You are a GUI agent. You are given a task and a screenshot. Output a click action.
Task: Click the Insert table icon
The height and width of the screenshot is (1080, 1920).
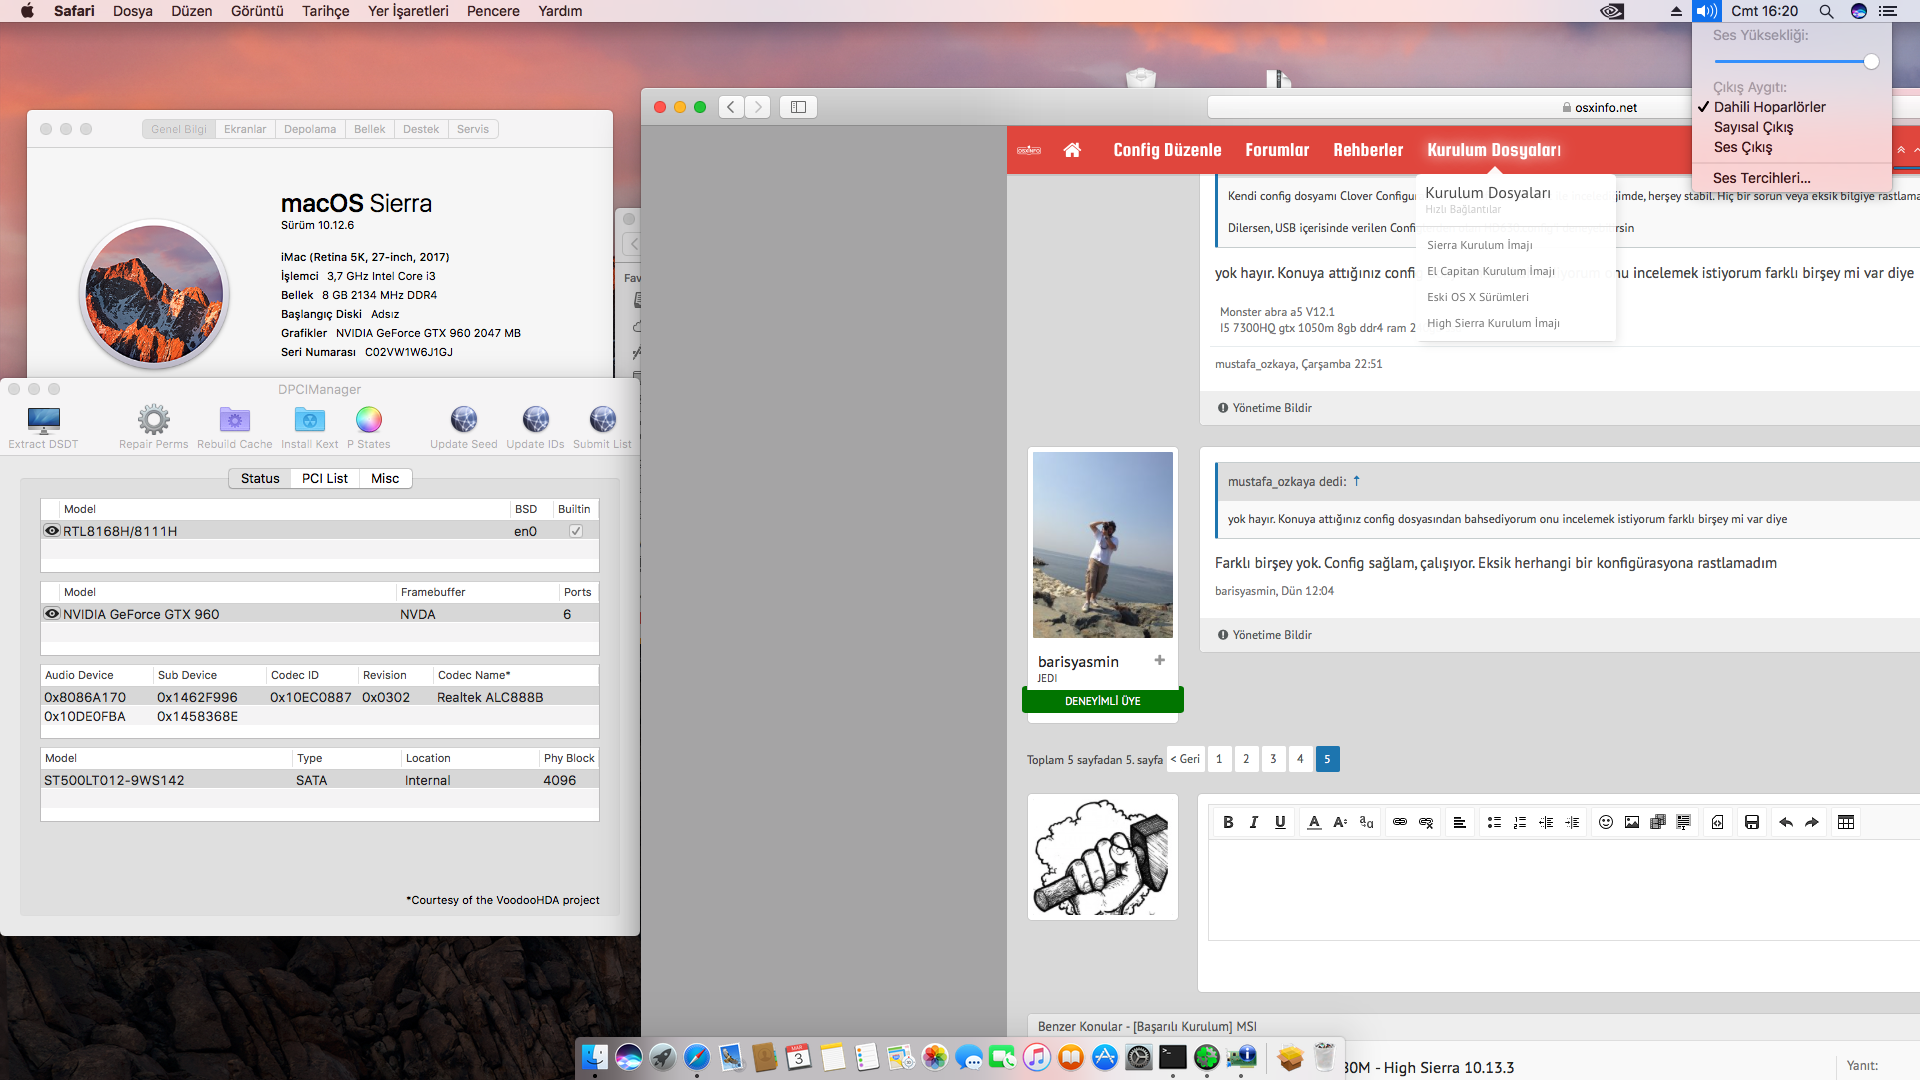click(1846, 822)
